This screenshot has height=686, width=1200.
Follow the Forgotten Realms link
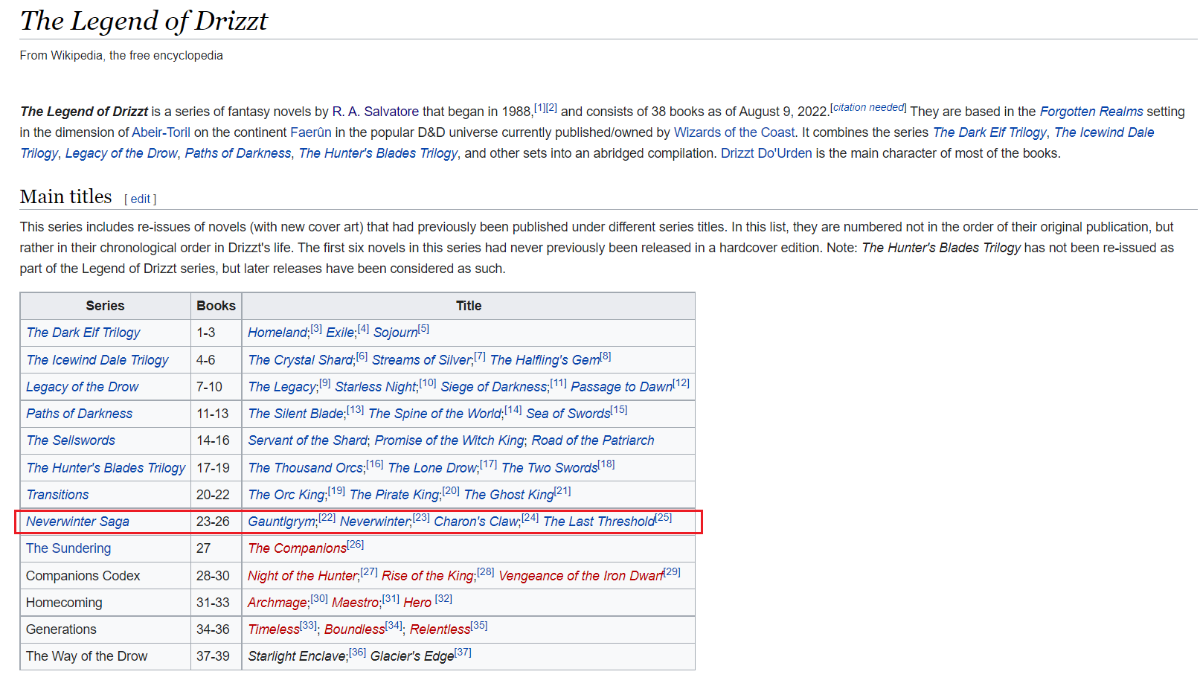(x=1090, y=111)
